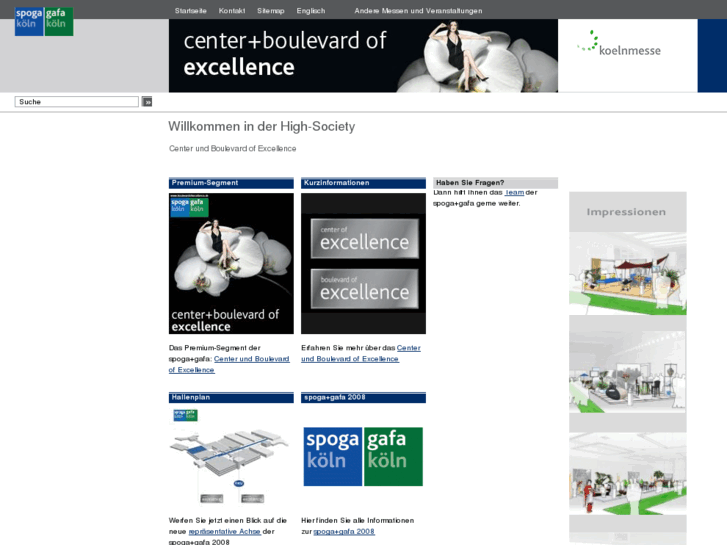This screenshot has width=727, height=545.
Task: Open the Kontakt menu item
Action: (232, 11)
